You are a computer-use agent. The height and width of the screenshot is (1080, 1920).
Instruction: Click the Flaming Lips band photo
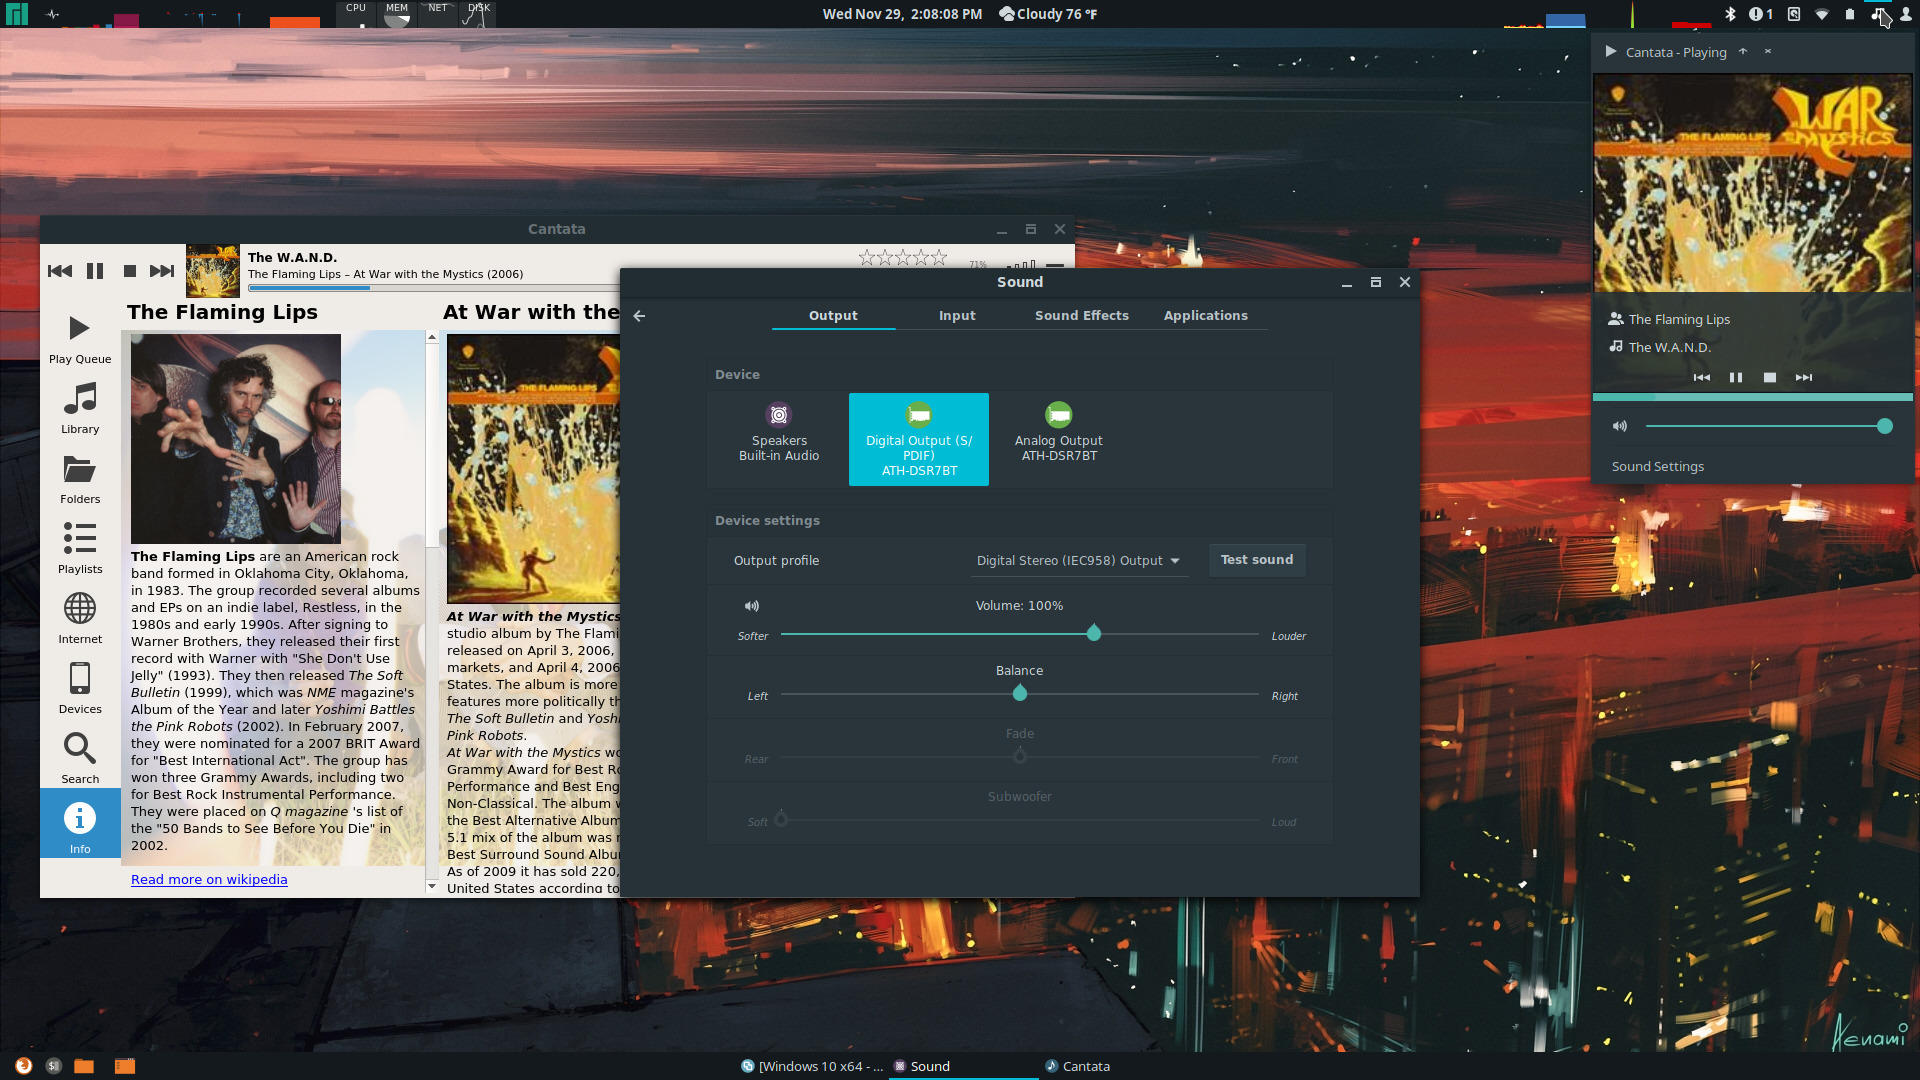coord(236,439)
